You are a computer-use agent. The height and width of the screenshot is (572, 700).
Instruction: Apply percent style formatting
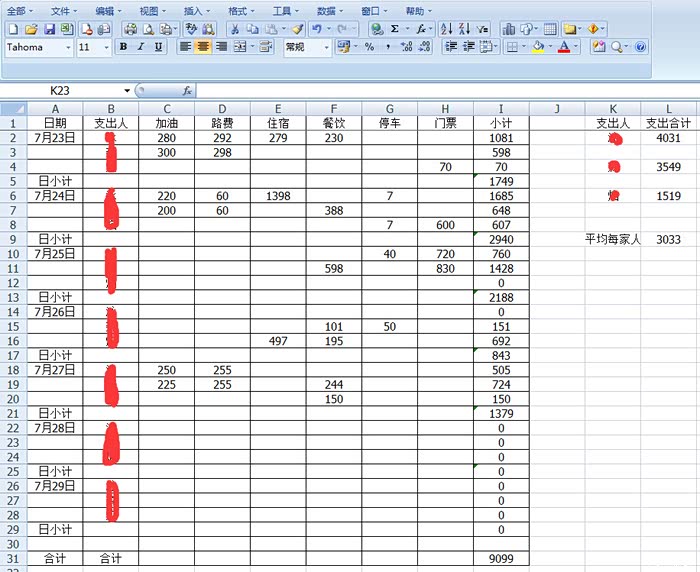370,47
